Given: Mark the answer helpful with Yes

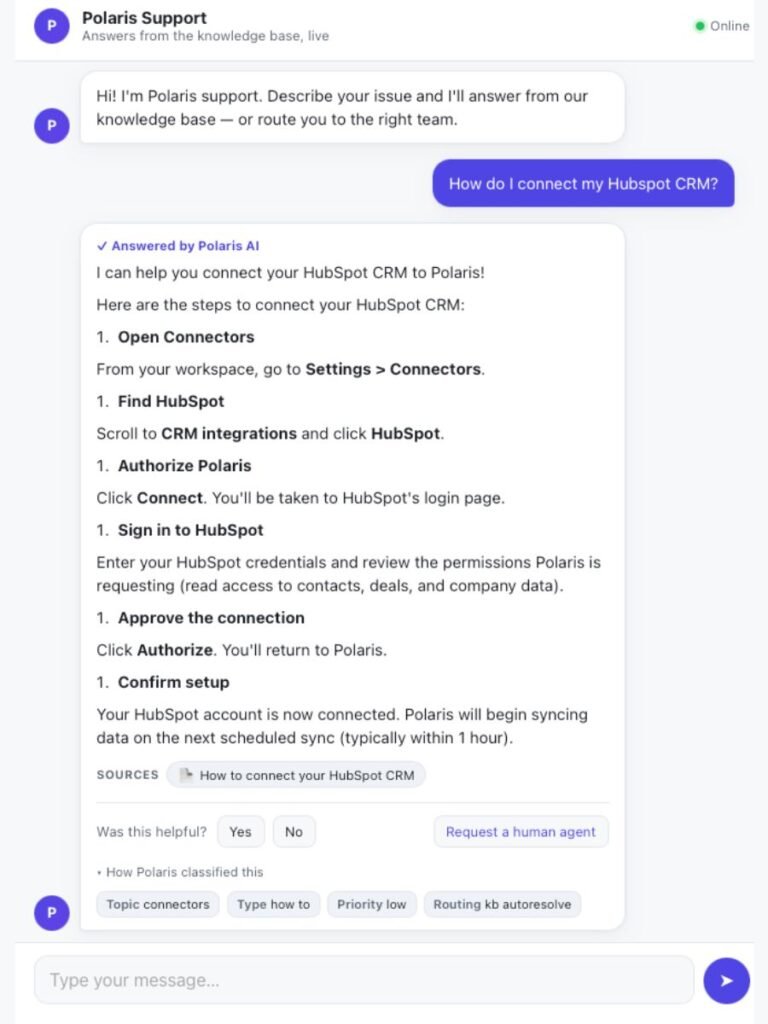Looking at the screenshot, I should [x=240, y=831].
